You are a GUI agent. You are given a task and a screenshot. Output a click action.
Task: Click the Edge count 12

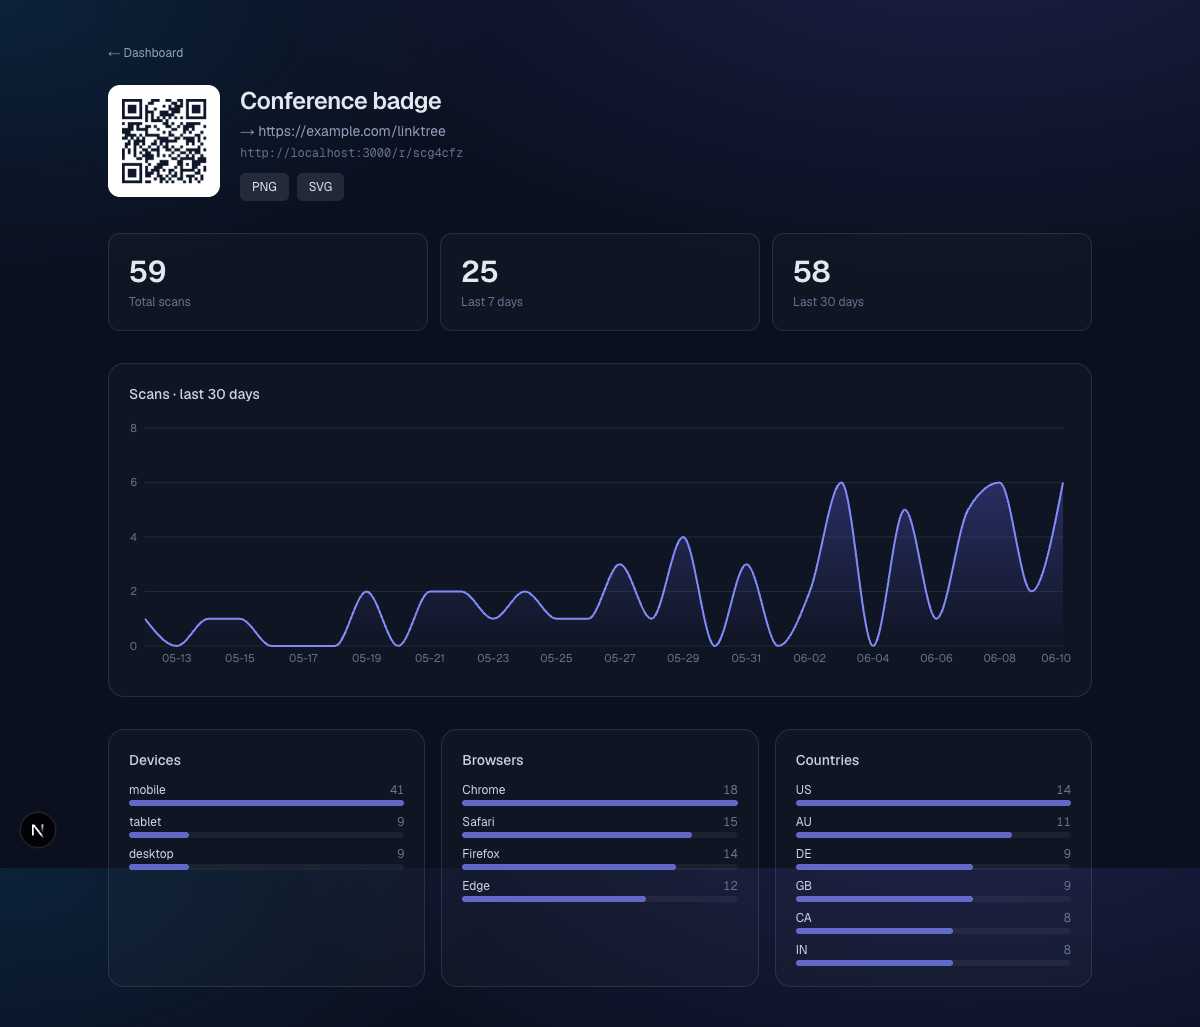point(730,886)
